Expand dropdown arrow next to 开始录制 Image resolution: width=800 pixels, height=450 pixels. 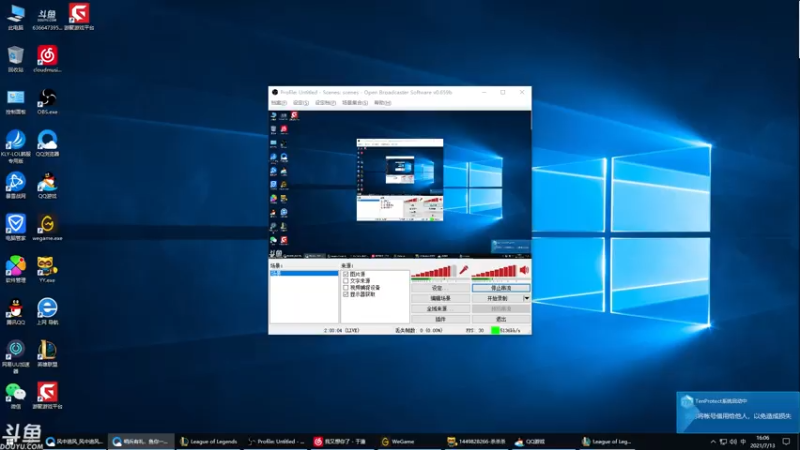527,298
